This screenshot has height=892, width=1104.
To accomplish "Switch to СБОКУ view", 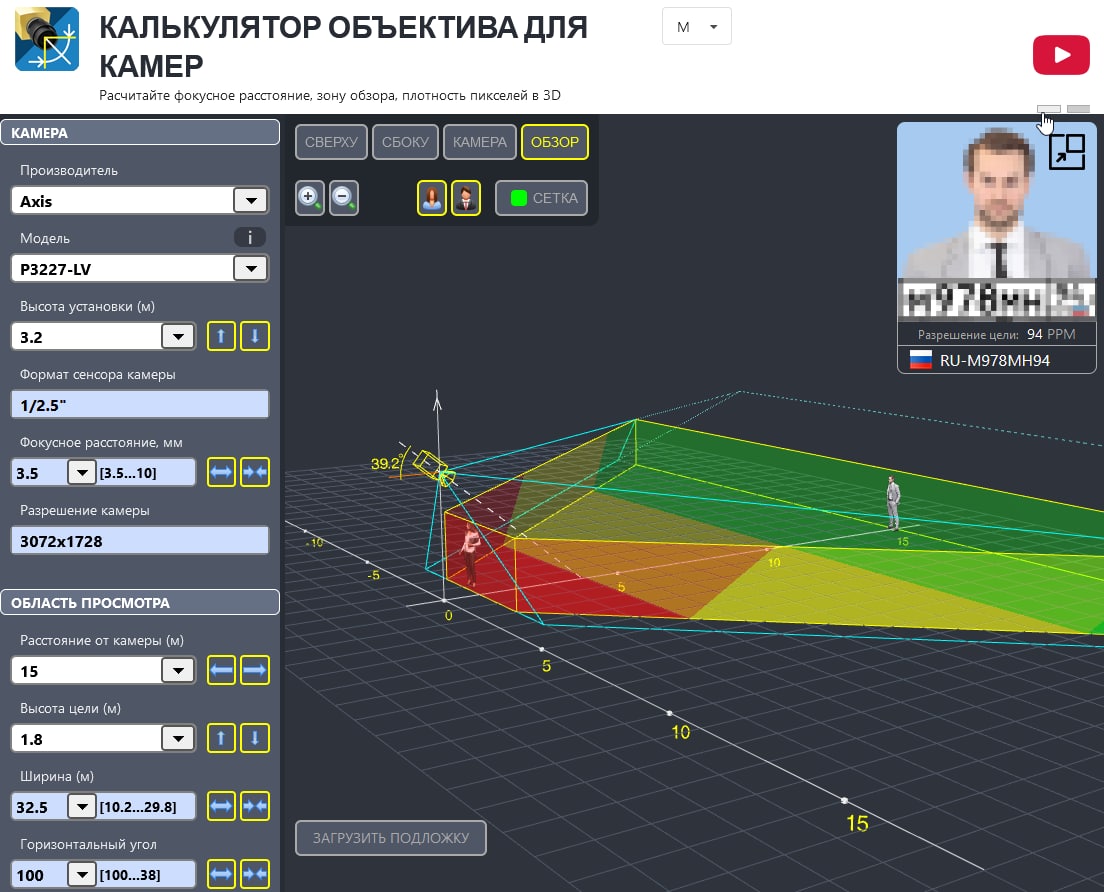I will click(405, 142).
